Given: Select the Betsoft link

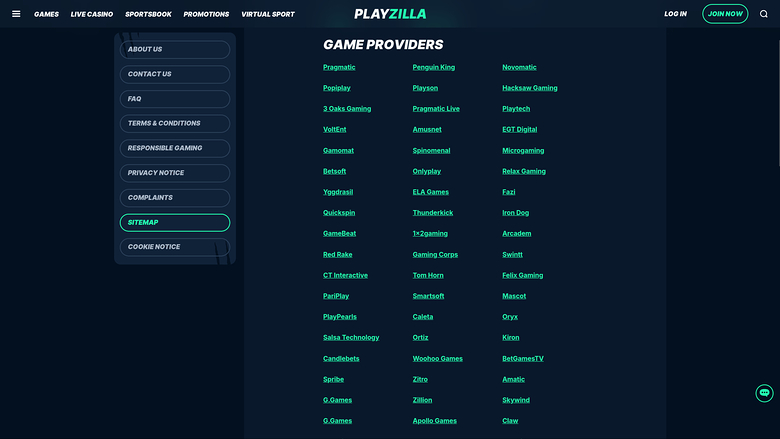Looking at the screenshot, I should pyautogui.click(x=334, y=172).
